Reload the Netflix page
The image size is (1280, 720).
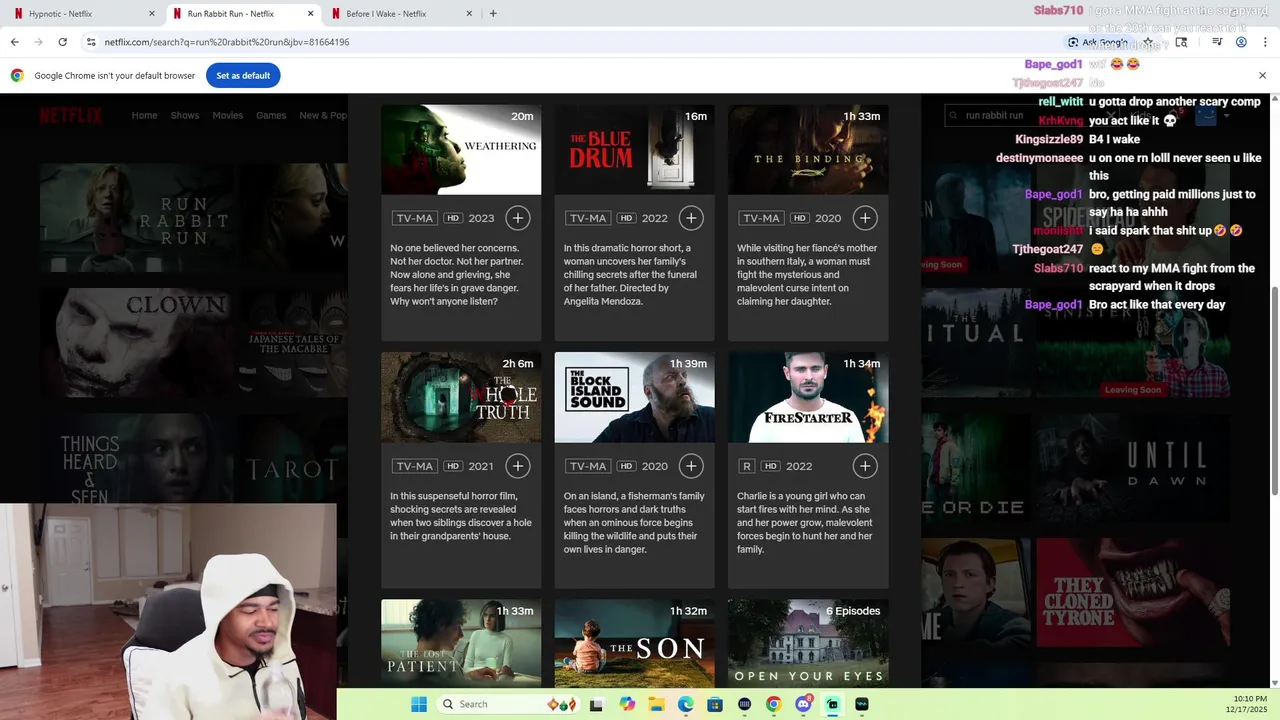pos(62,42)
